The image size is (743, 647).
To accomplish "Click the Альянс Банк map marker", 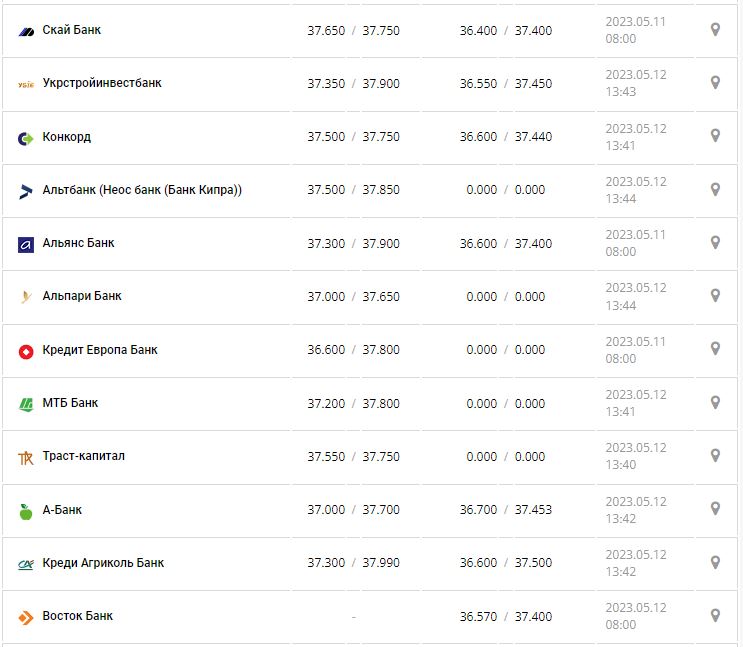I will coord(715,243).
